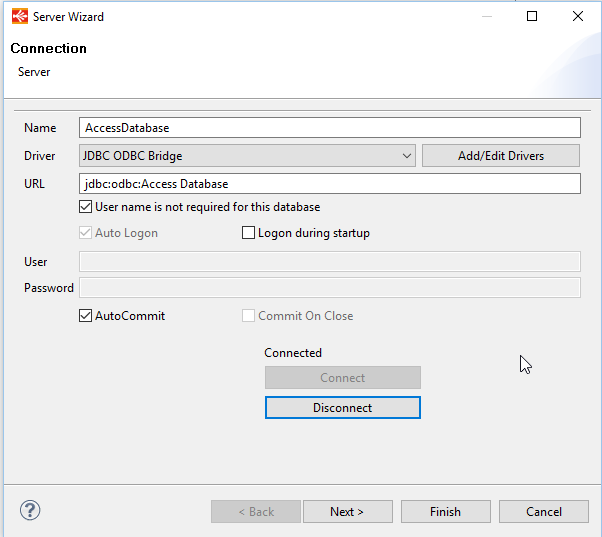Image resolution: width=602 pixels, height=537 pixels.
Task: Enable Logon during startup checkbox
Action: click(x=248, y=233)
